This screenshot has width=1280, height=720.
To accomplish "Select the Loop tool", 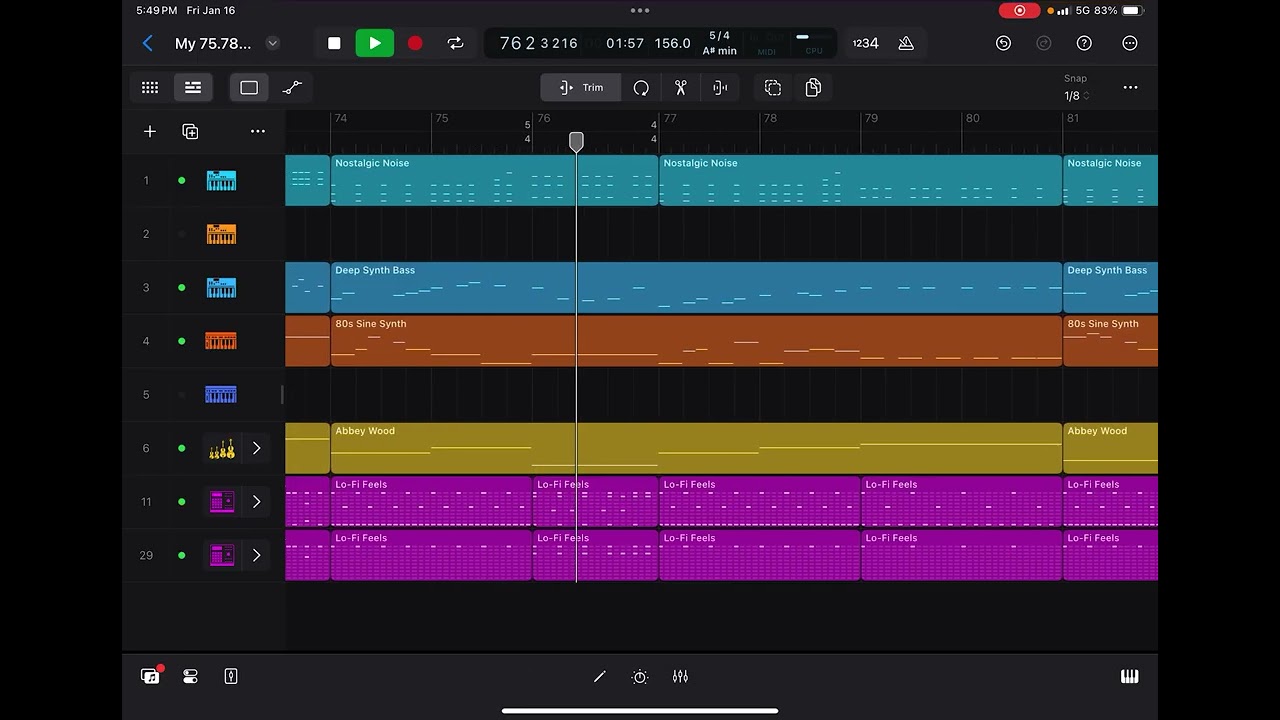I will pyautogui.click(x=641, y=88).
